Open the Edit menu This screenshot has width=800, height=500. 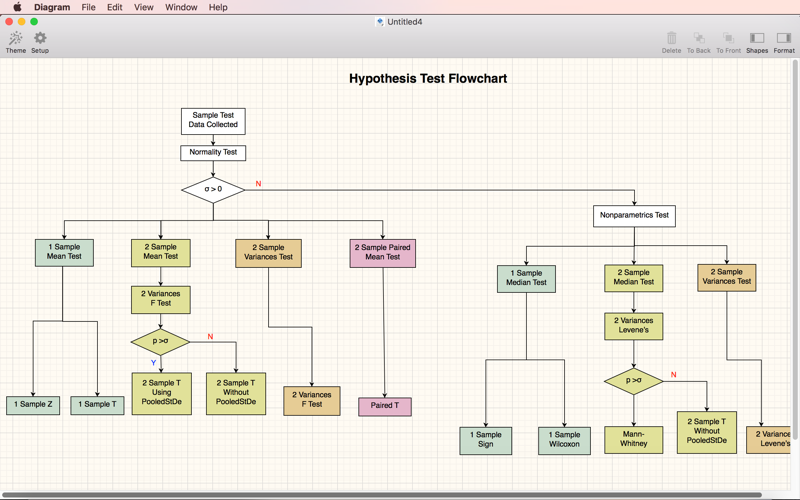[114, 7]
